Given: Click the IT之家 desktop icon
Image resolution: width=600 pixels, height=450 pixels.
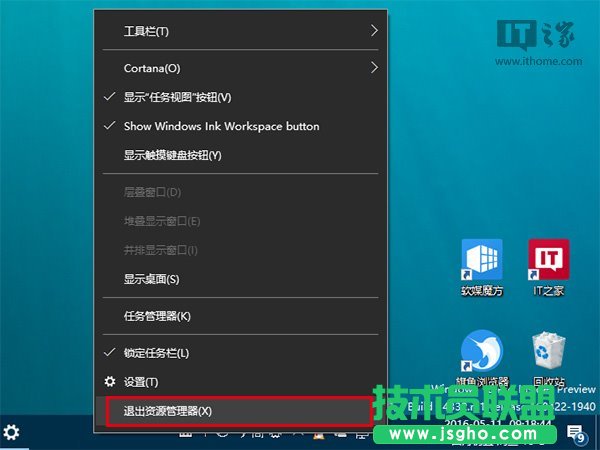Looking at the screenshot, I should tap(548, 262).
